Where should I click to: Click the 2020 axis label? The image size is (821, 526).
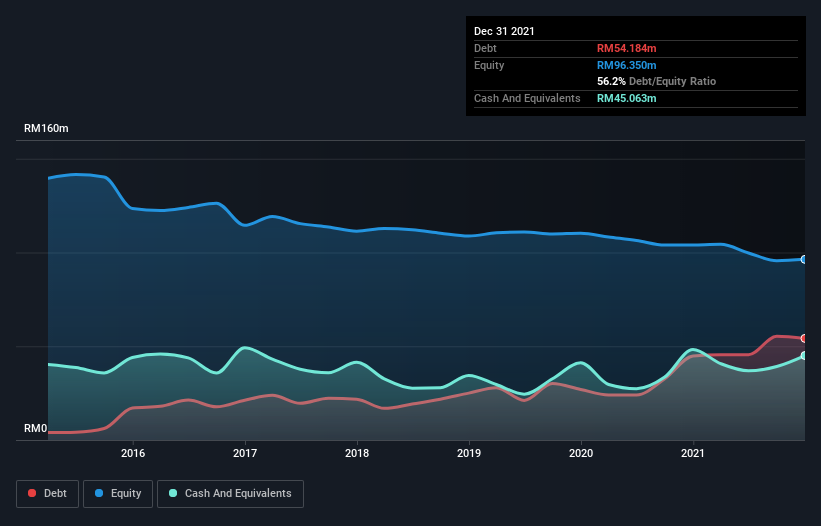[x=581, y=453]
